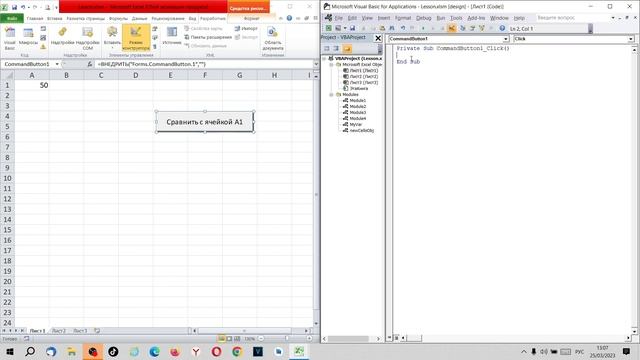Click the insert new sheet tab icon
This screenshot has height=360, width=640.
click(97, 331)
